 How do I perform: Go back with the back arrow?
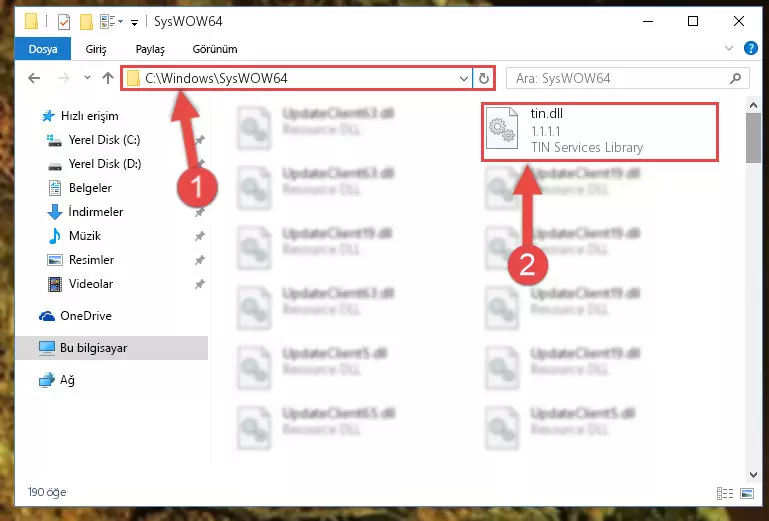34,78
